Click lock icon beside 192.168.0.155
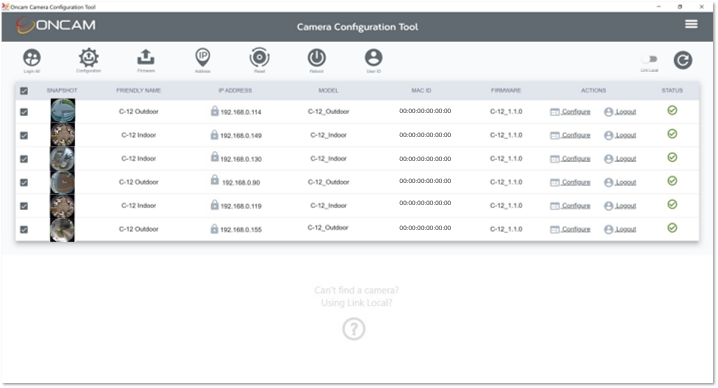The width and height of the screenshot is (718, 388). coord(214,228)
